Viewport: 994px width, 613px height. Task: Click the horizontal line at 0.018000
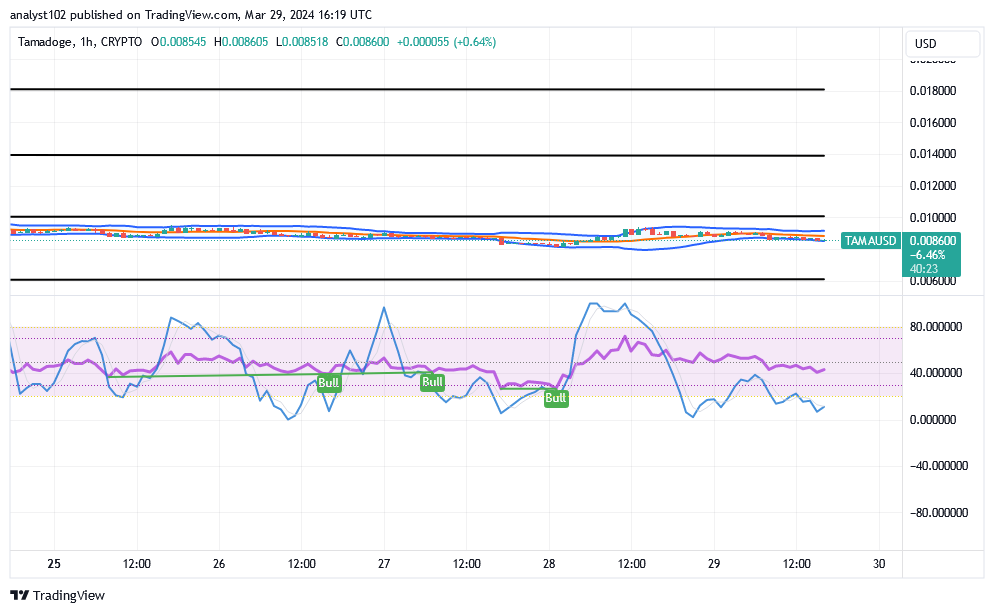click(417, 89)
